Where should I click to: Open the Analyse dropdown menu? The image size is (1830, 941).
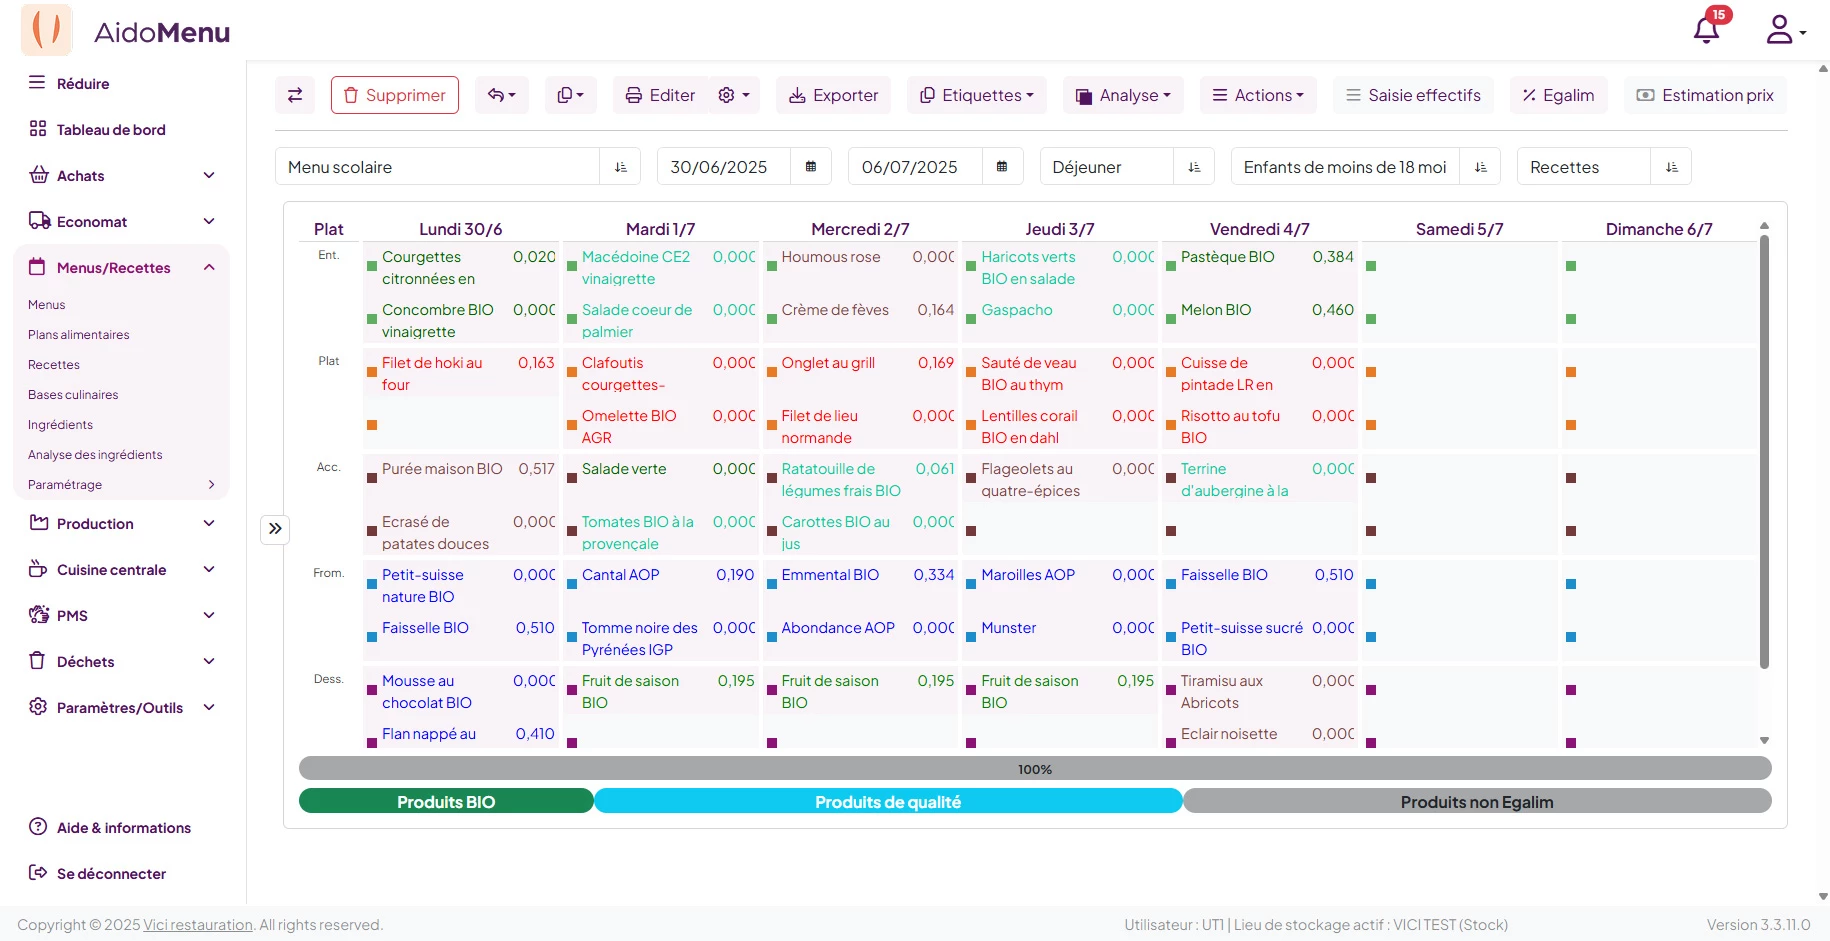point(1123,95)
